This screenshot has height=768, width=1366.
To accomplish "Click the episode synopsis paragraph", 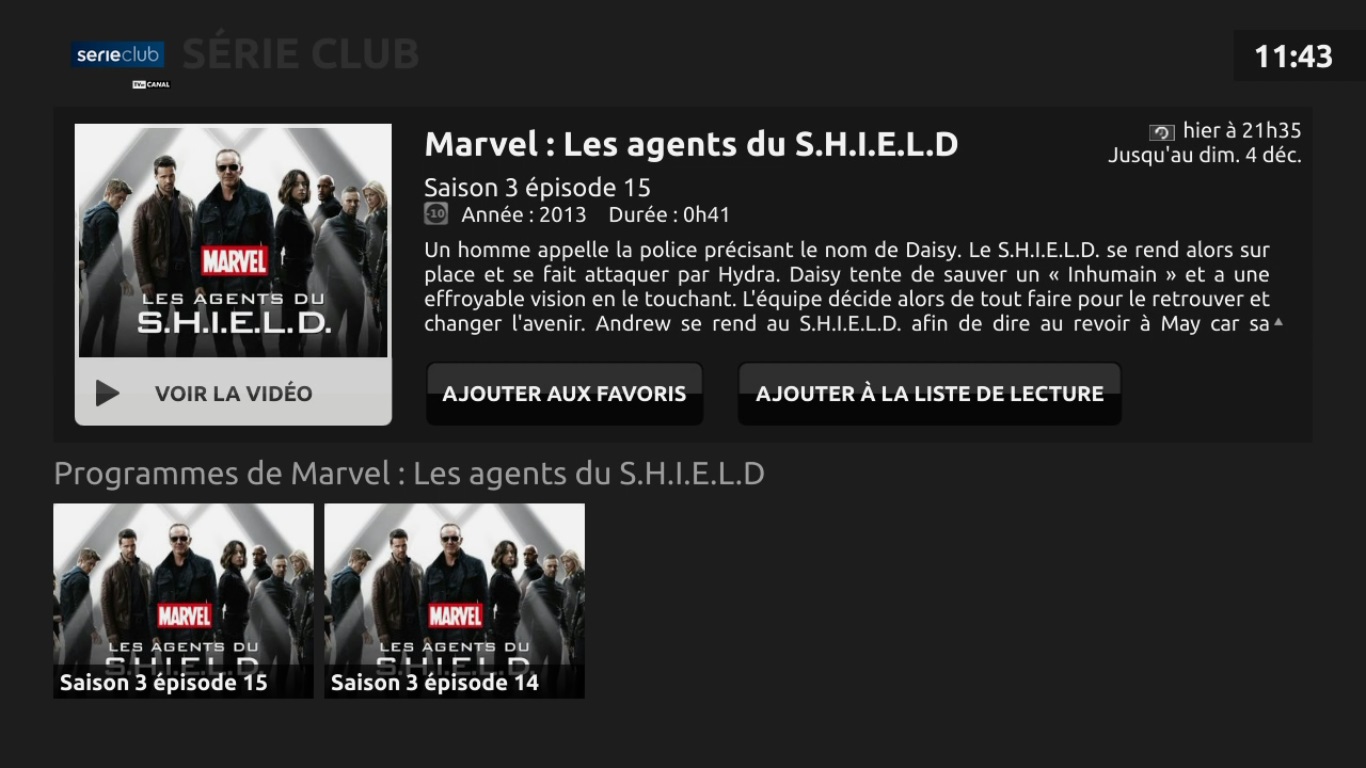I will pos(847,286).
